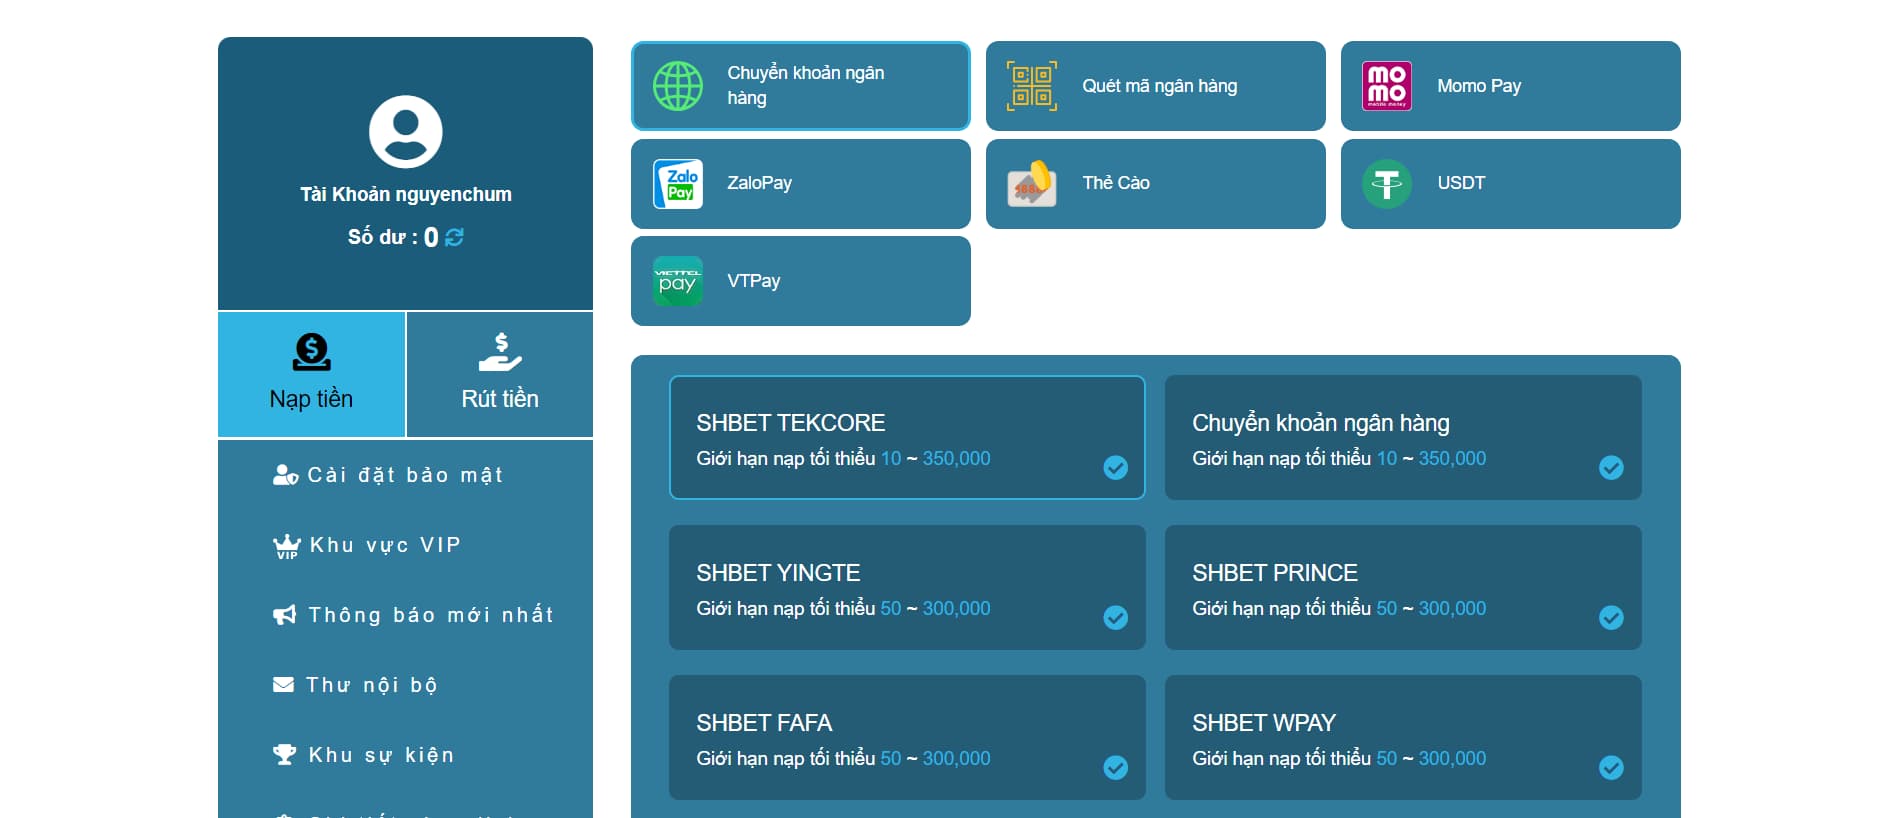The width and height of the screenshot is (1885, 818).
Task: Click the security settings user-shield icon
Action: (x=285, y=475)
